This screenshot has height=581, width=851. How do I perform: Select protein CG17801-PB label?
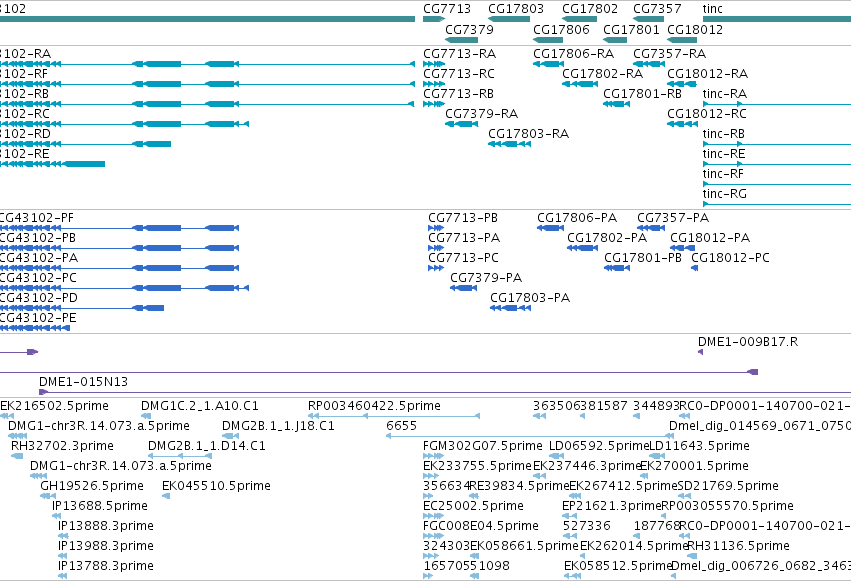[643, 258]
